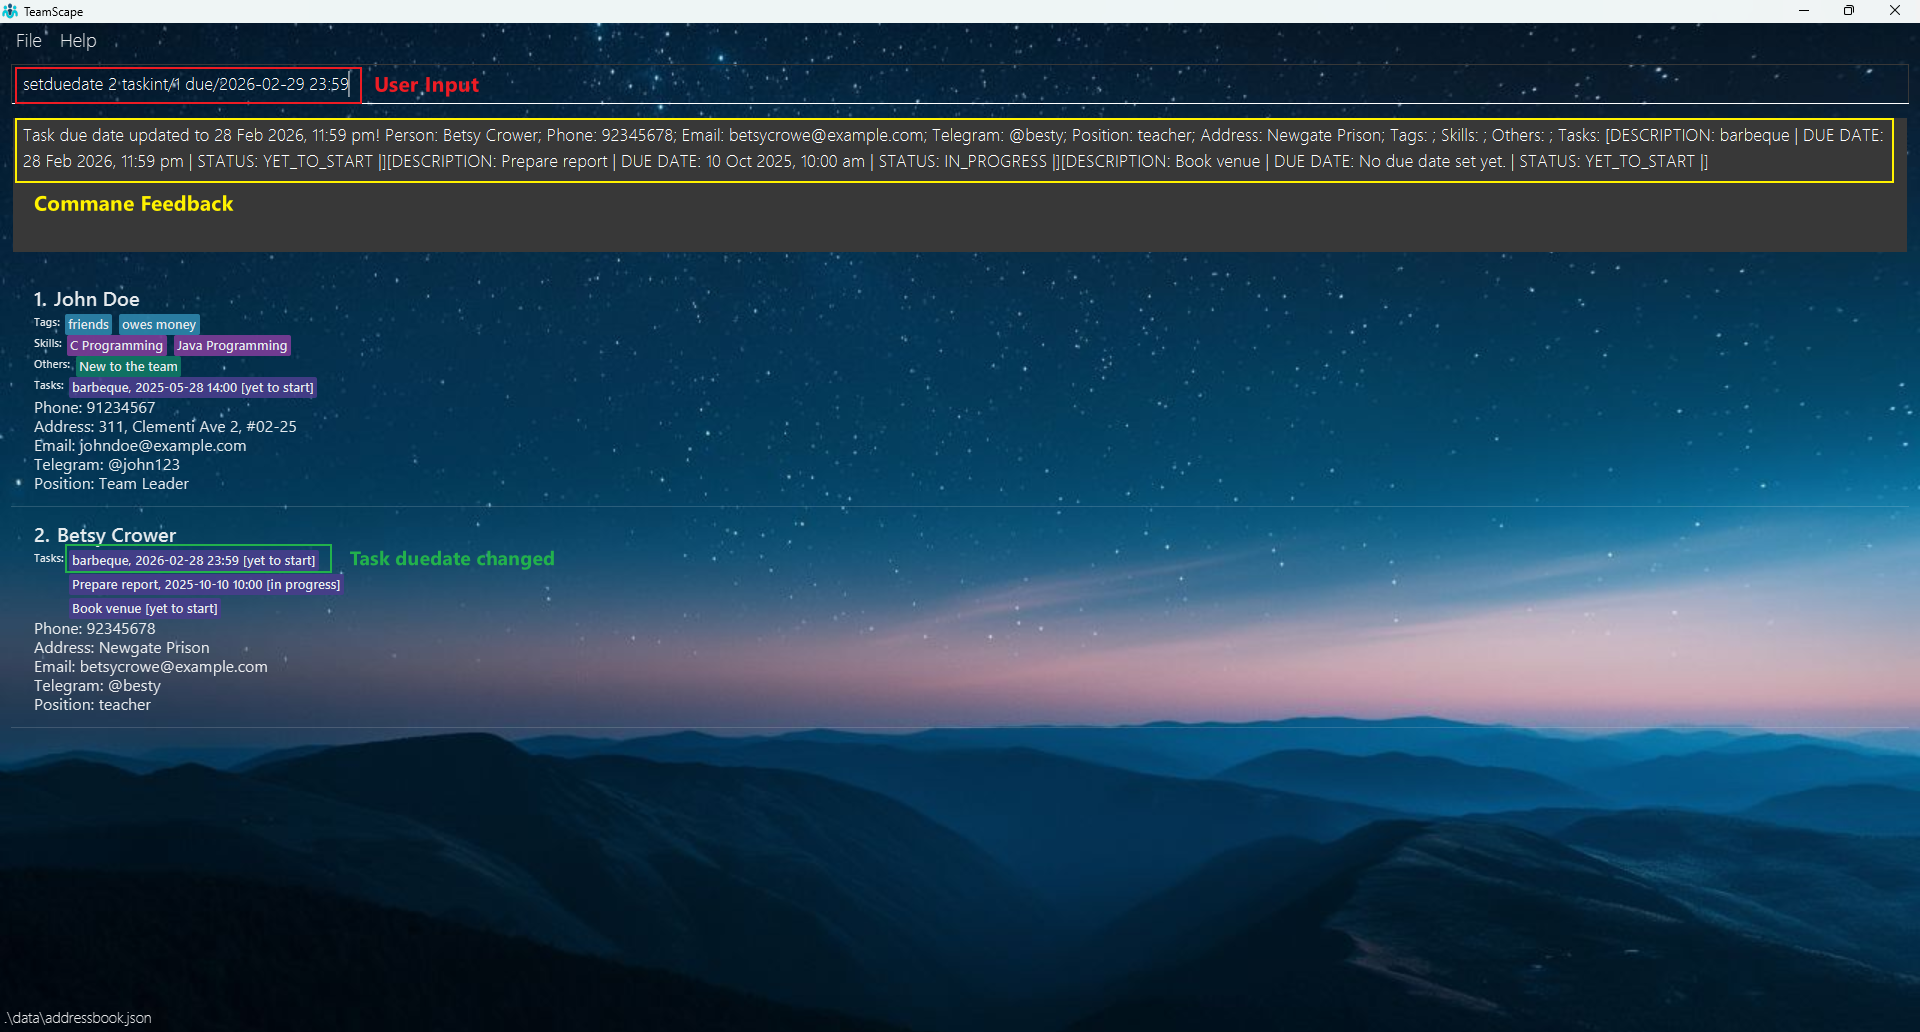Open the File menu

28,41
